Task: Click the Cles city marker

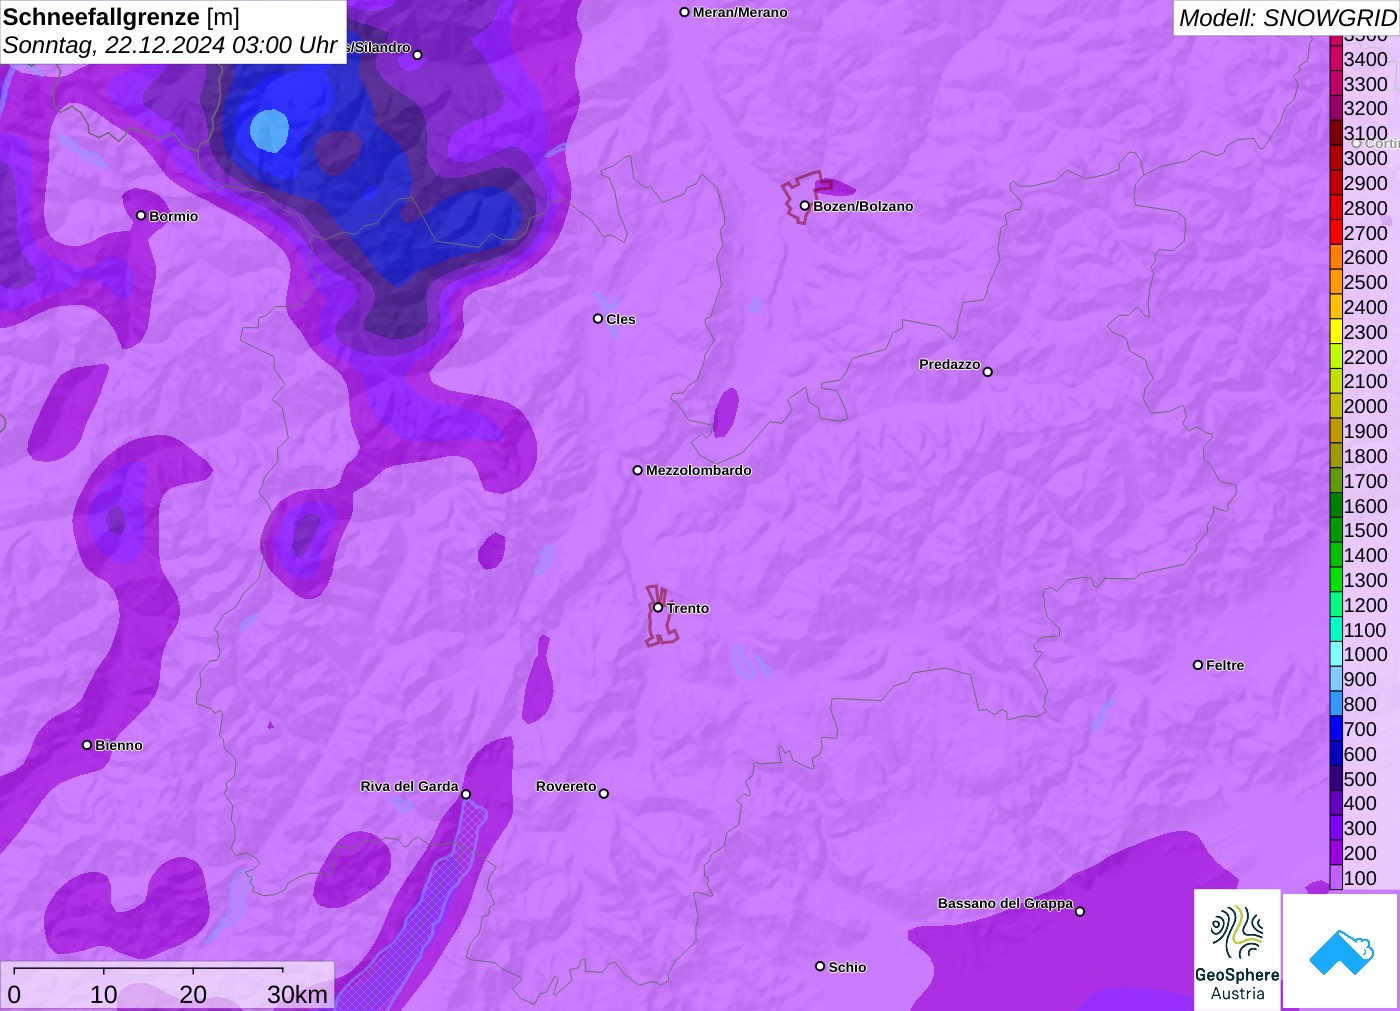Action: coord(598,319)
